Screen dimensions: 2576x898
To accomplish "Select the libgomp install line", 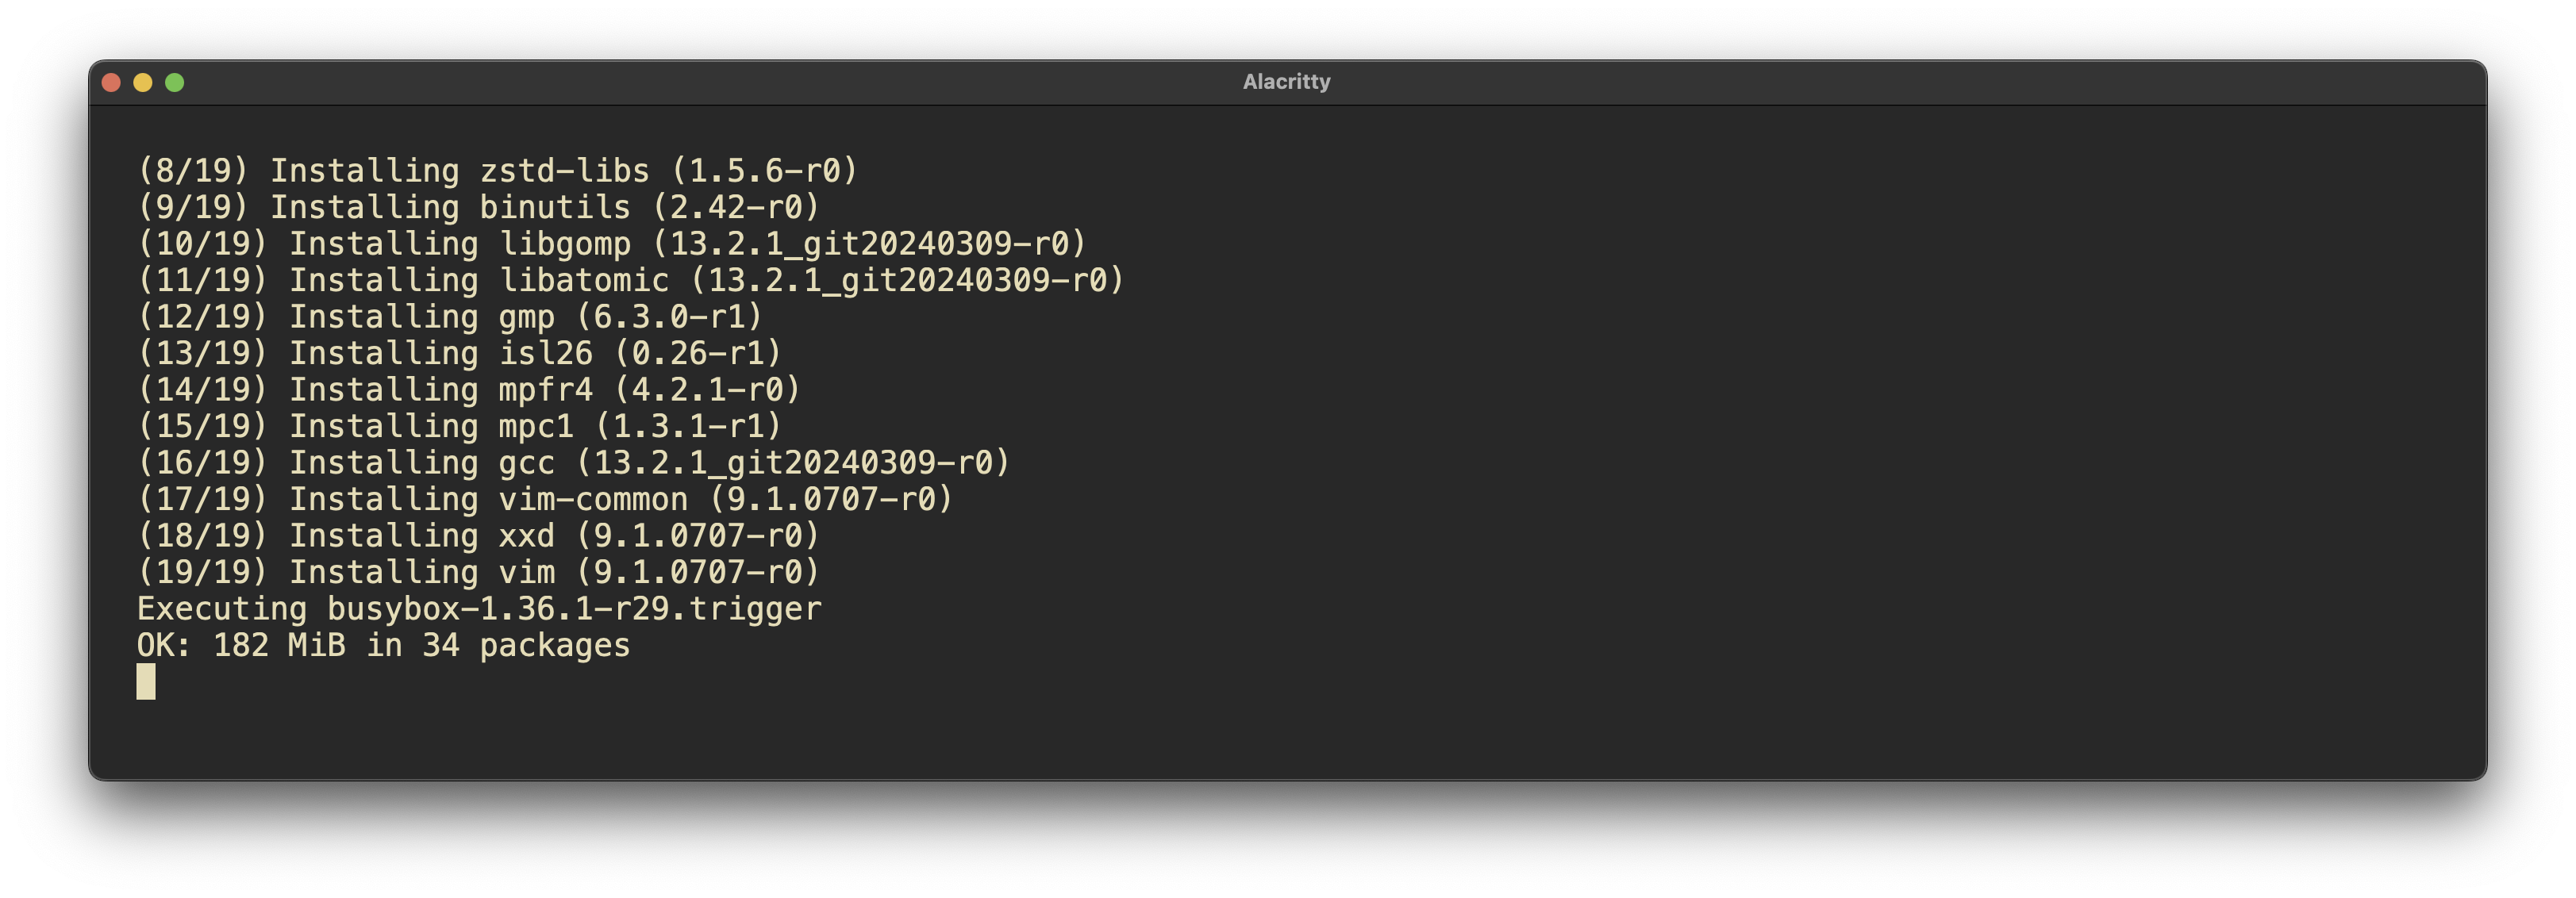I will (x=611, y=244).
